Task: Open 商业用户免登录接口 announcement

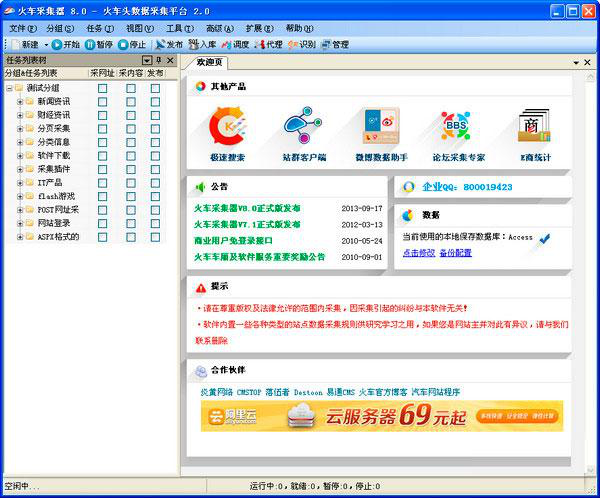Action: (233, 241)
